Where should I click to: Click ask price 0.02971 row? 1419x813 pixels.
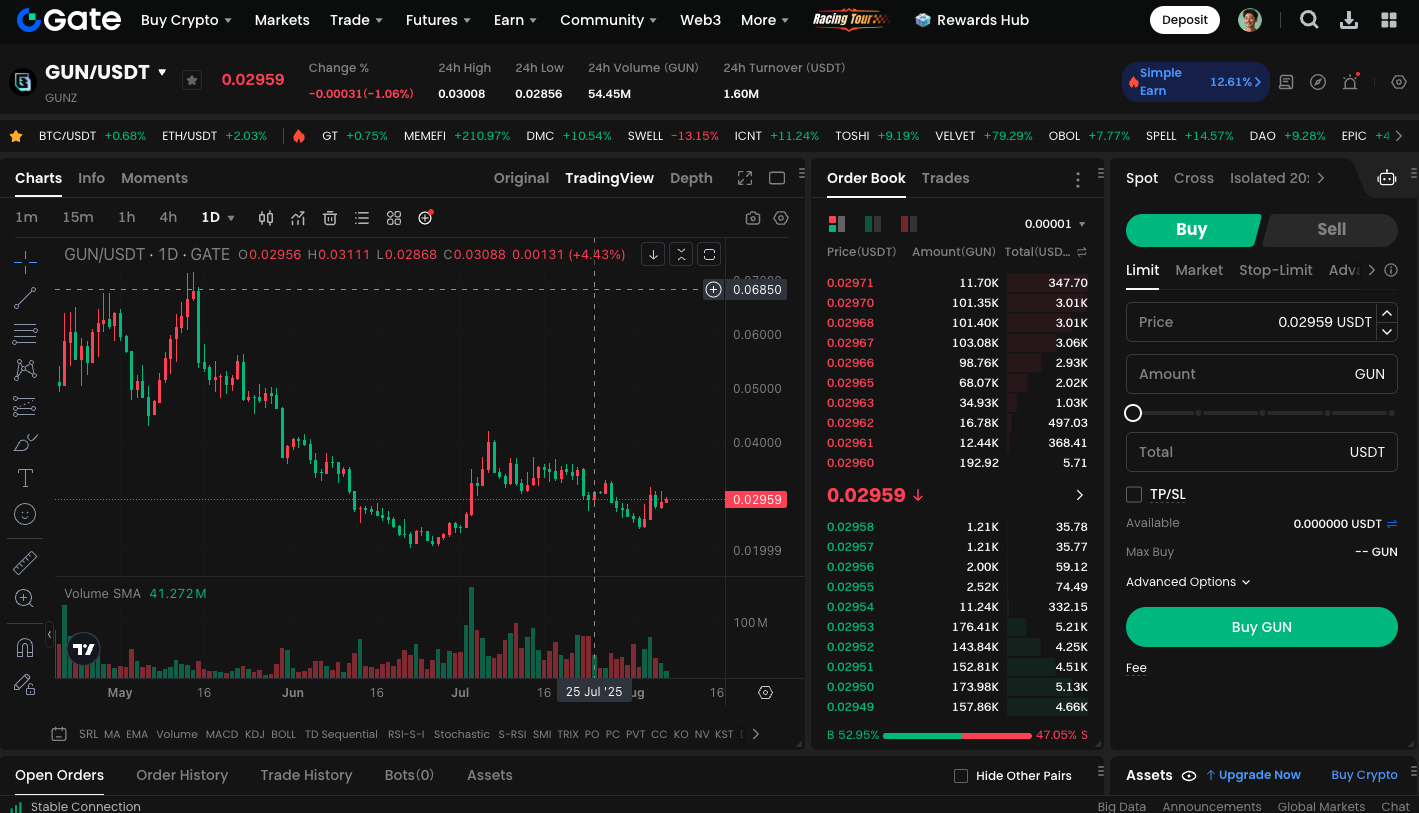coord(957,283)
